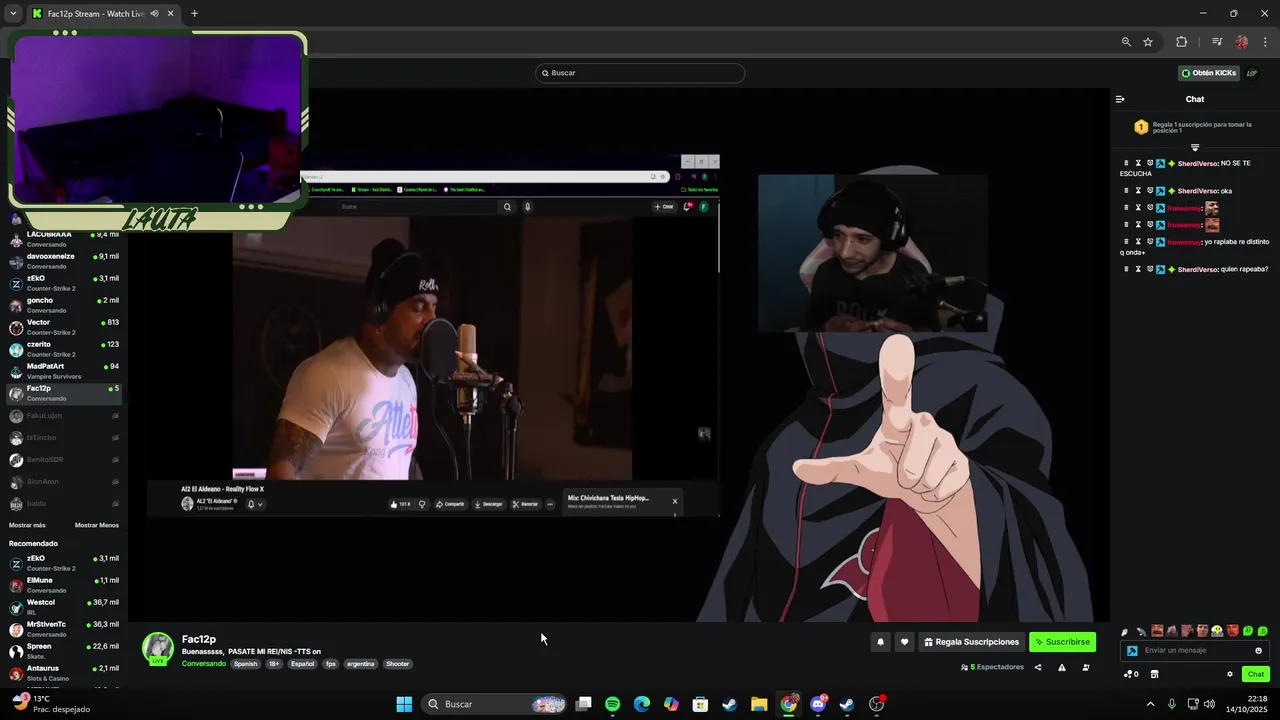The image size is (1280, 720).
Task: Open Task View from the taskbar
Action: (x=584, y=704)
